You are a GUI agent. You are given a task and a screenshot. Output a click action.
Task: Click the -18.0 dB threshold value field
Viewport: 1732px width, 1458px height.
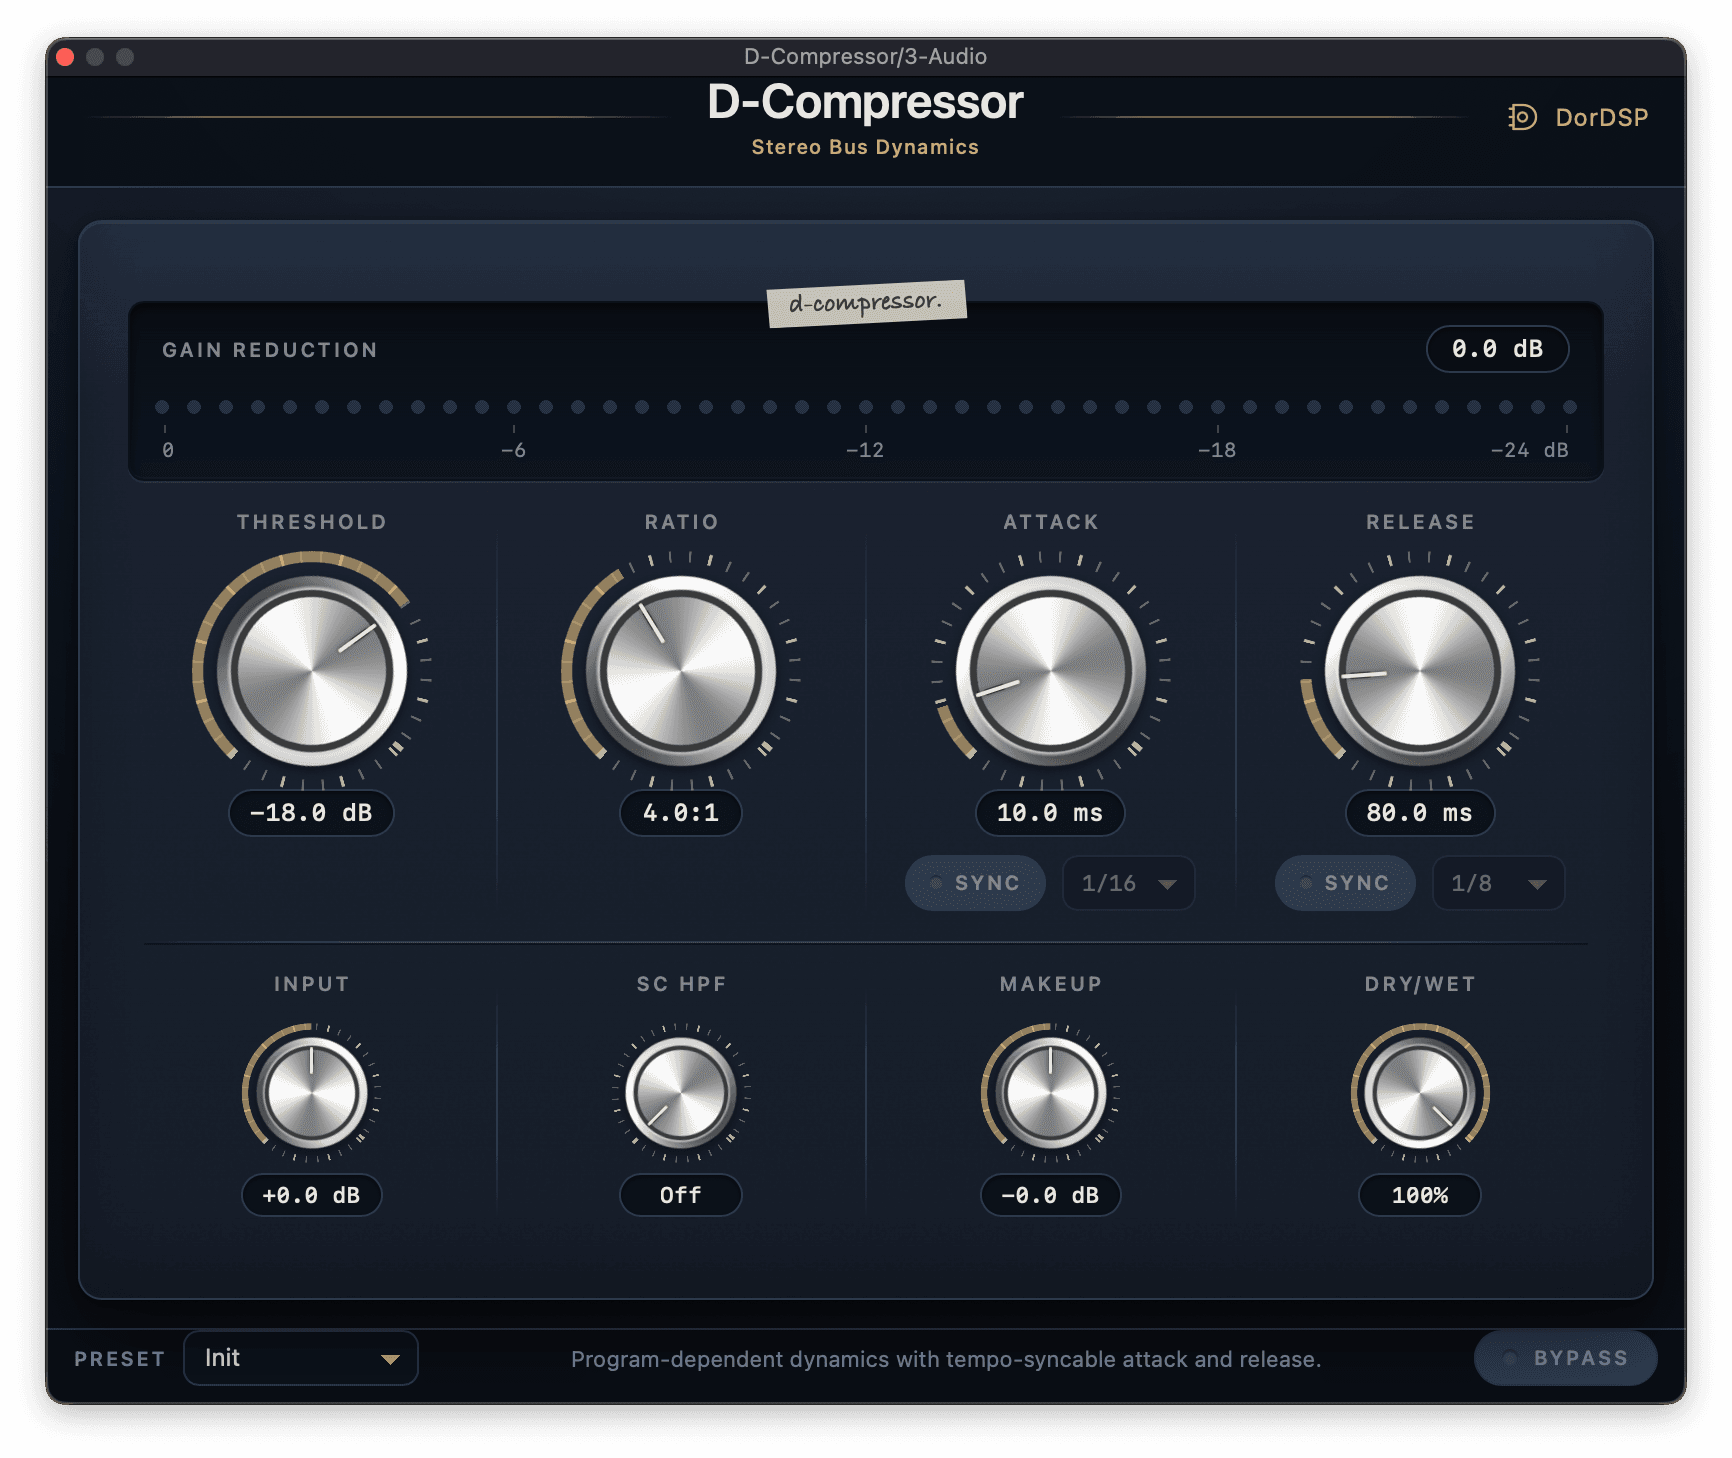point(311,812)
